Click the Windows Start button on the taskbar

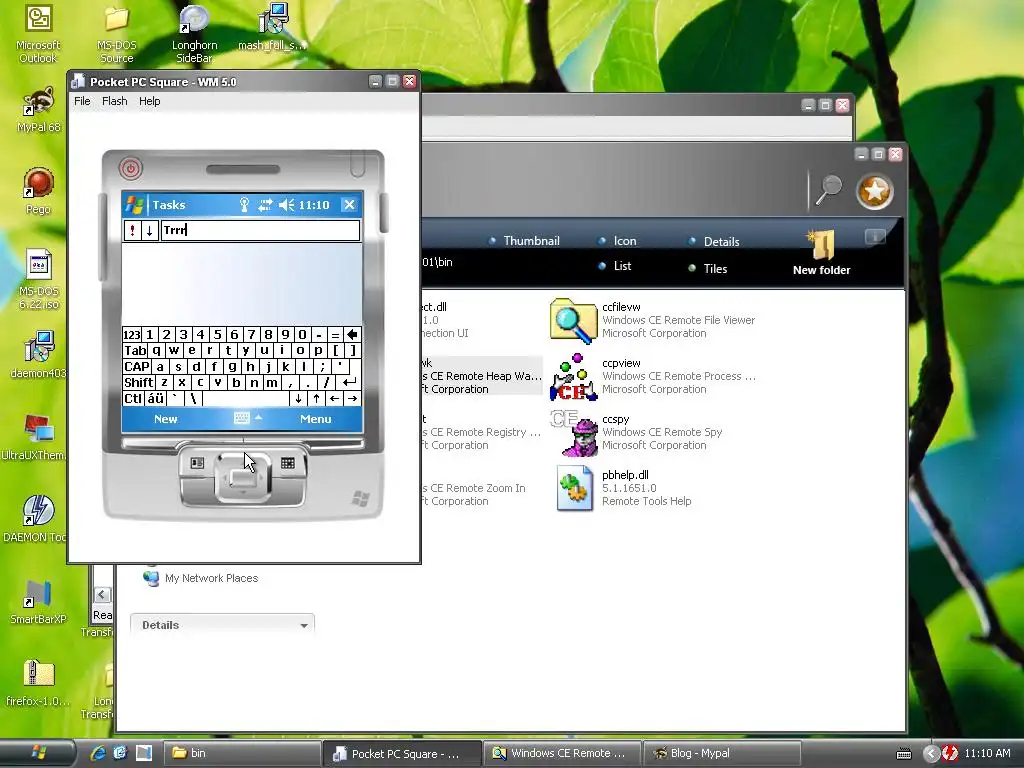[38, 753]
